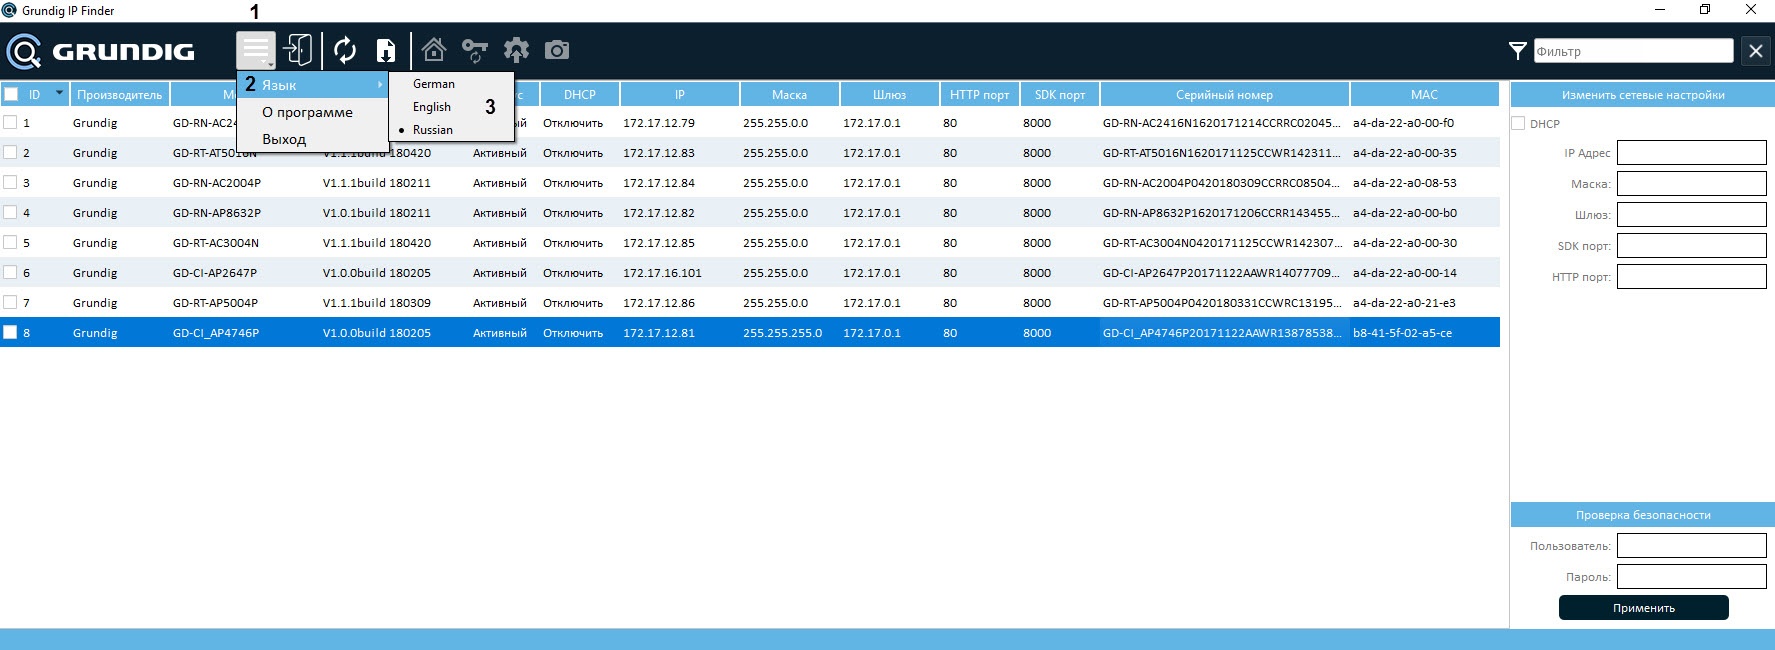Image resolution: width=1775 pixels, height=650 pixels.
Task: Click the ID column sort arrow
Action: [x=59, y=93]
